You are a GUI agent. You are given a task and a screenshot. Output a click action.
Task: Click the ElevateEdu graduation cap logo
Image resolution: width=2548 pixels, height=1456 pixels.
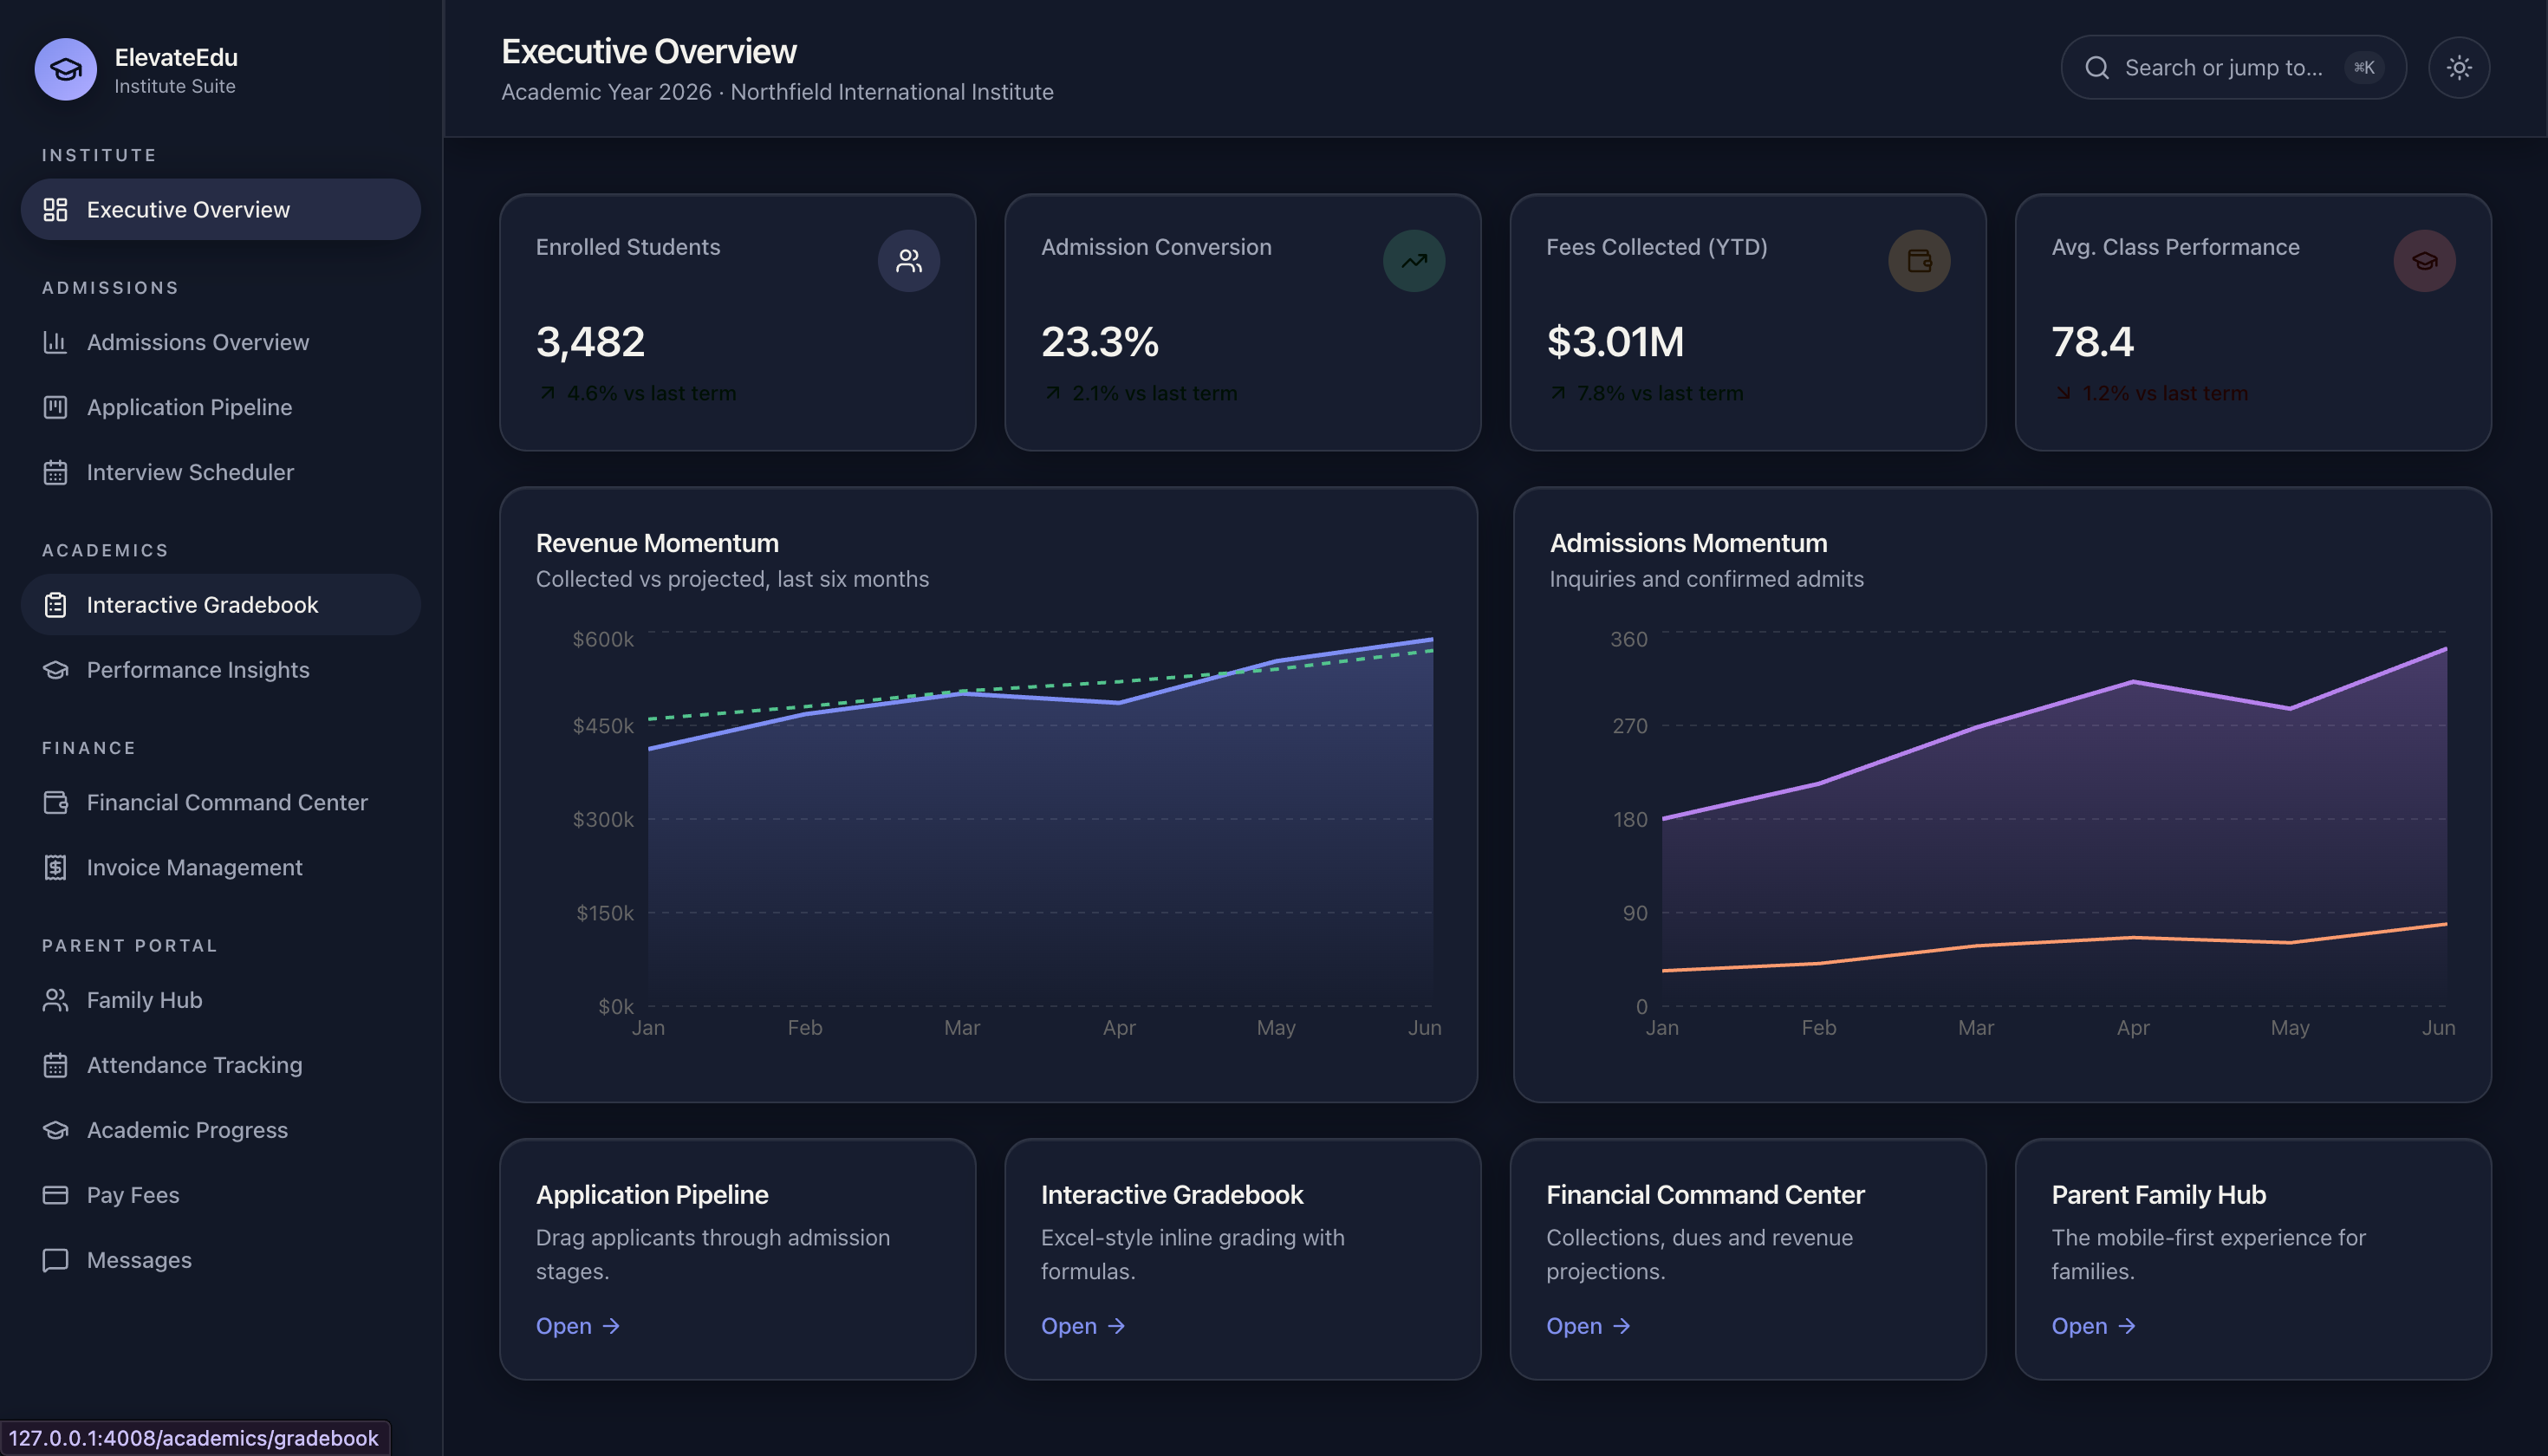click(66, 69)
